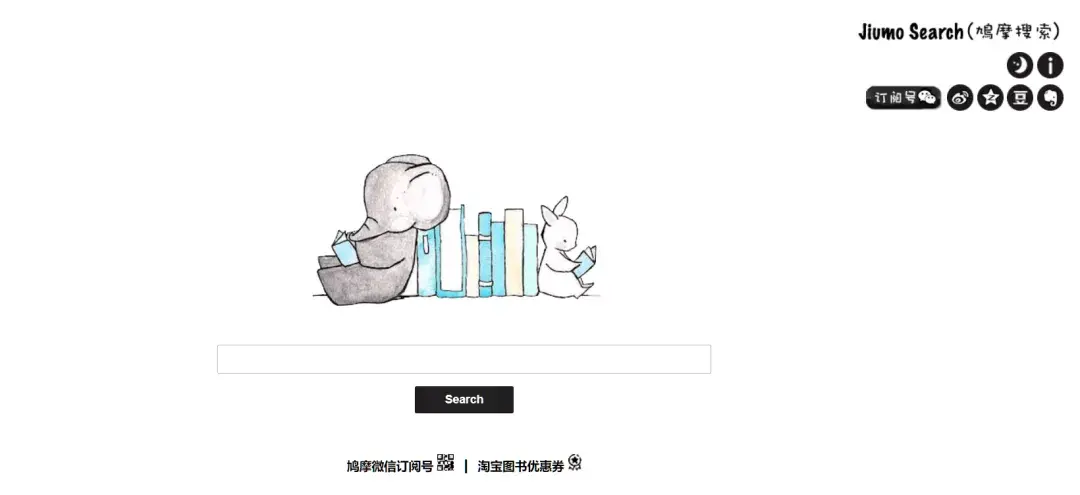Focus the book search text box
1080x495 pixels.
[x=464, y=359]
